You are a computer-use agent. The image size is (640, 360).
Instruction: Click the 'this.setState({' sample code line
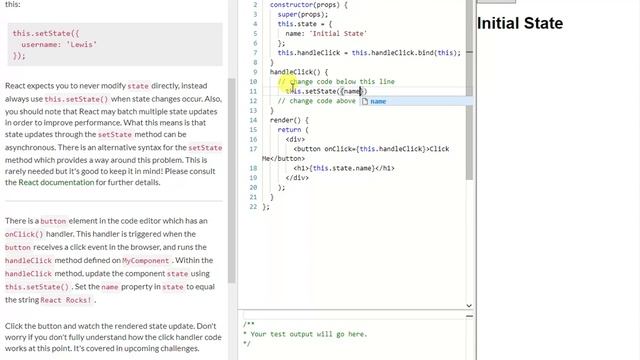pyautogui.click(x=46, y=33)
